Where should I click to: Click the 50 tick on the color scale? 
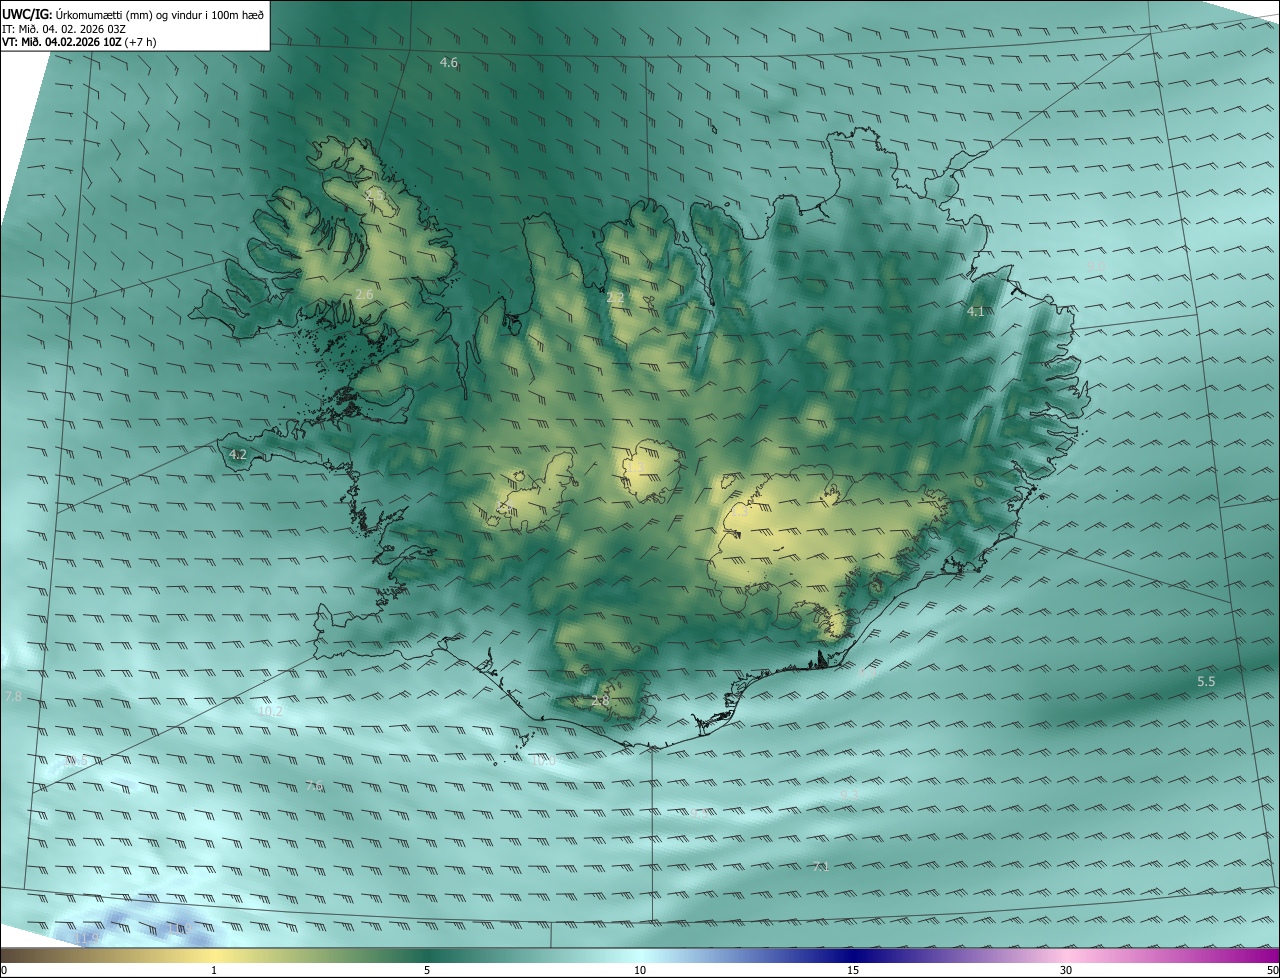(x=1272, y=970)
